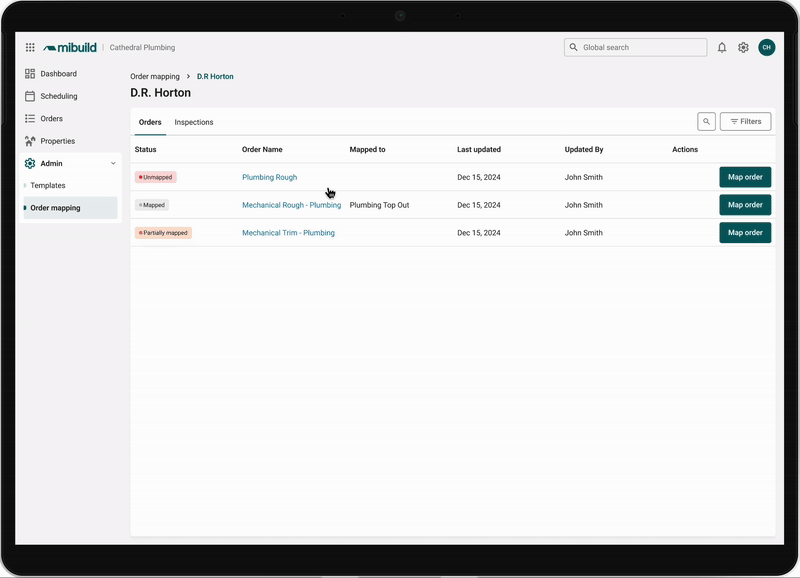Viewport: 800px width, 578px height.
Task: Click the mibuild logo
Action: click(x=70, y=47)
